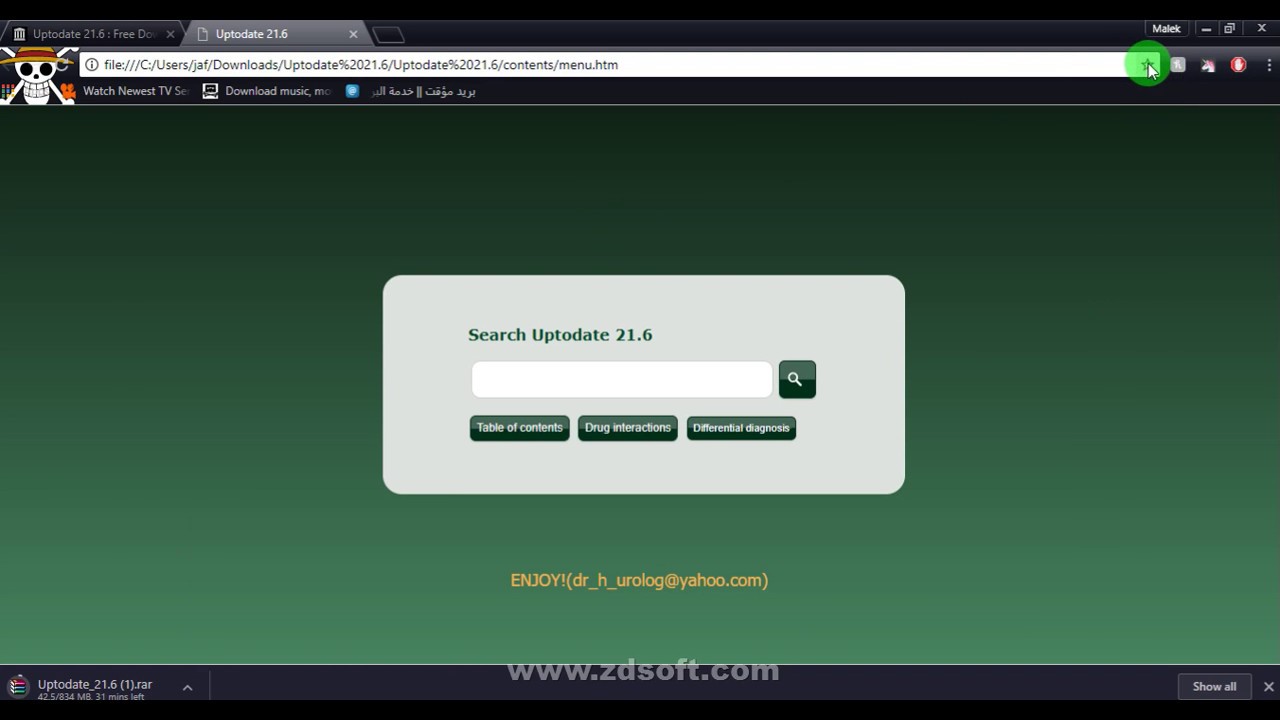Open the Chrome three-dot menu

point(1270,65)
